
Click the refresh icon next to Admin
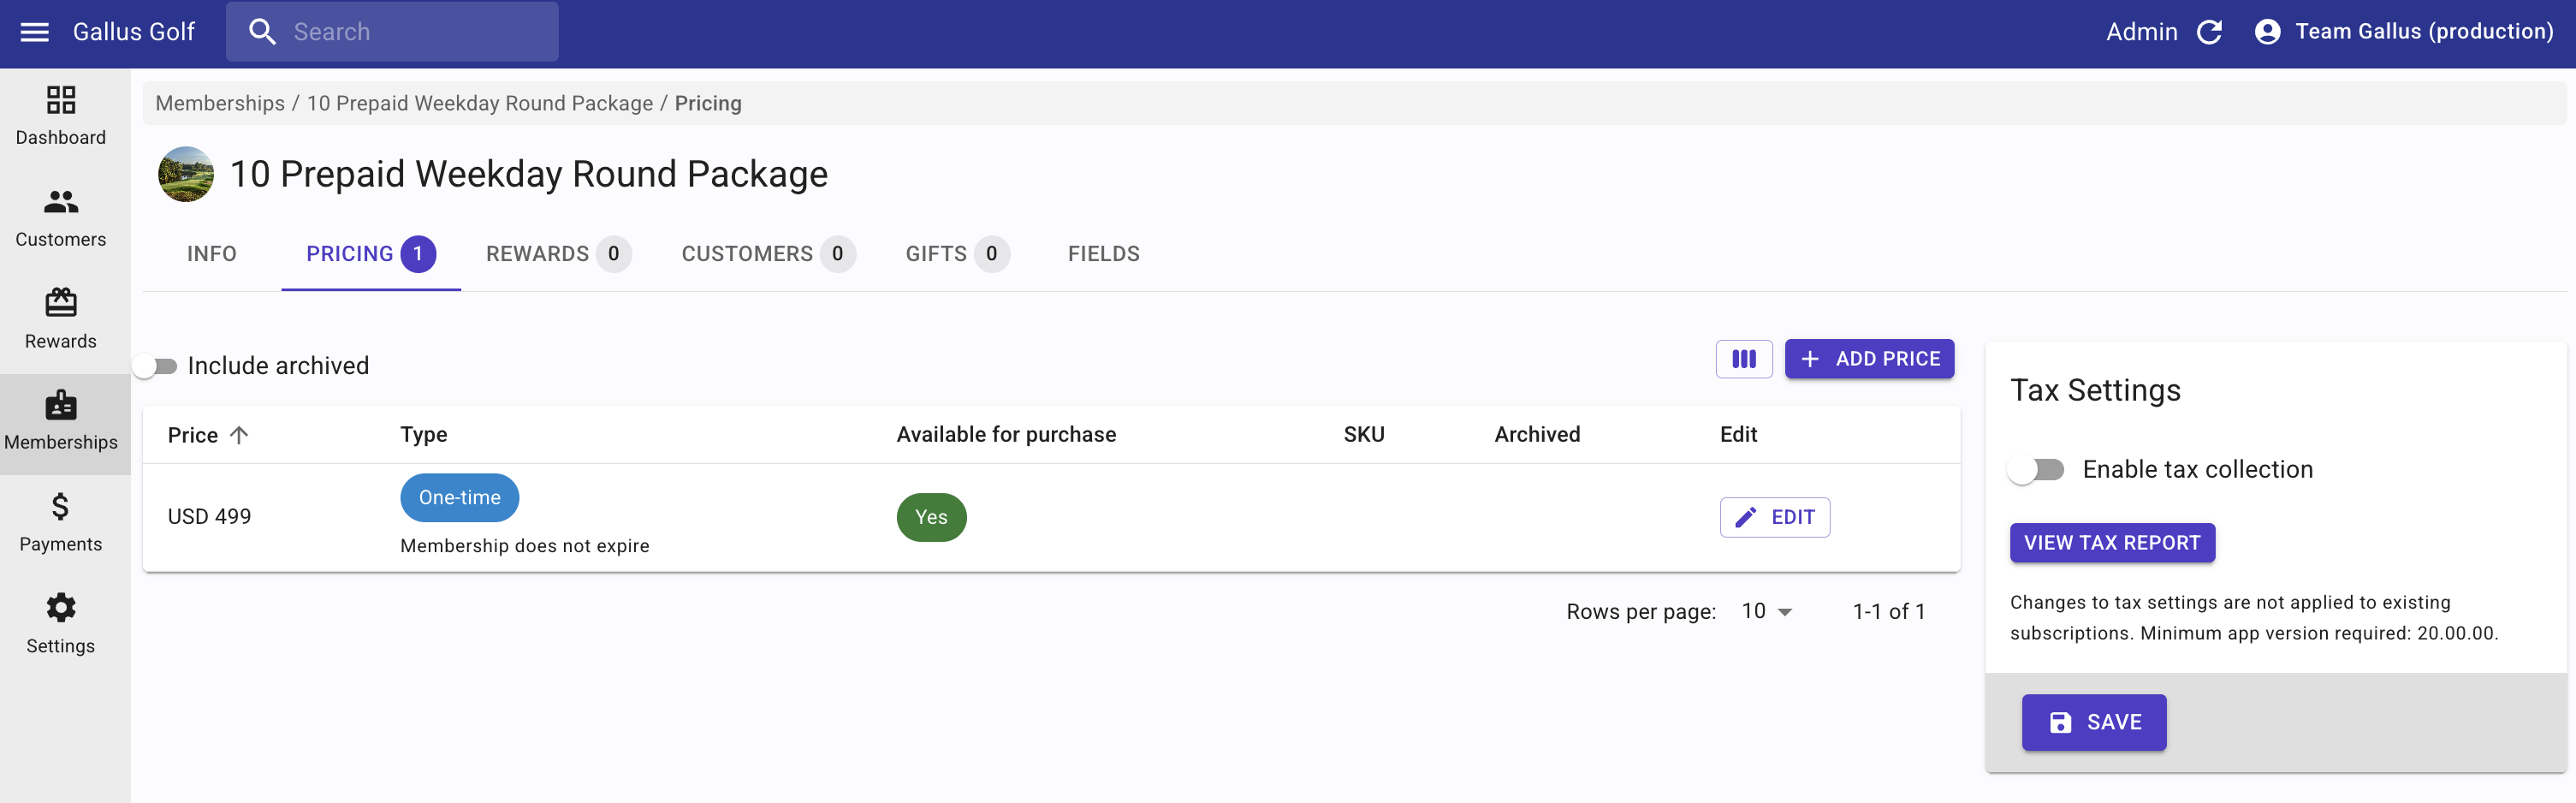tap(2210, 32)
